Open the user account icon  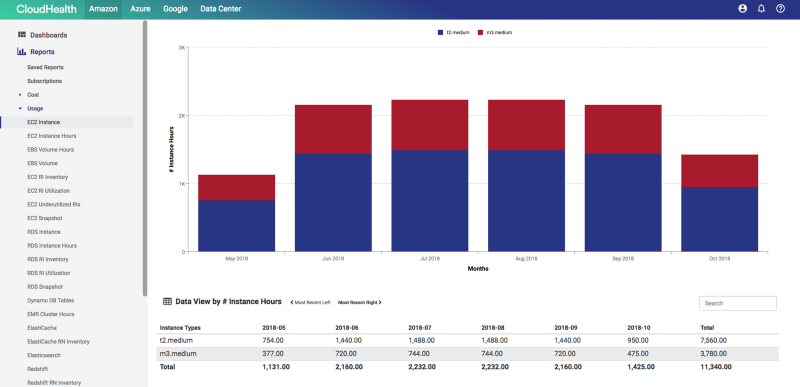coord(743,9)
